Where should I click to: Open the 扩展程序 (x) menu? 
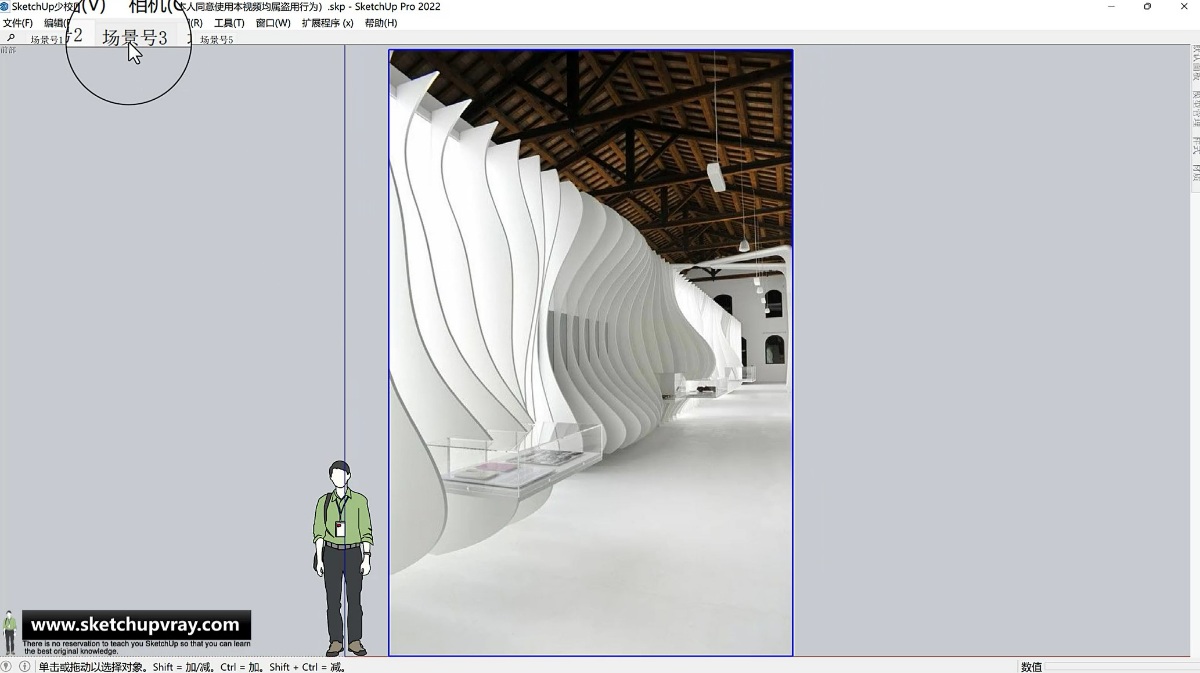[327, 23]
